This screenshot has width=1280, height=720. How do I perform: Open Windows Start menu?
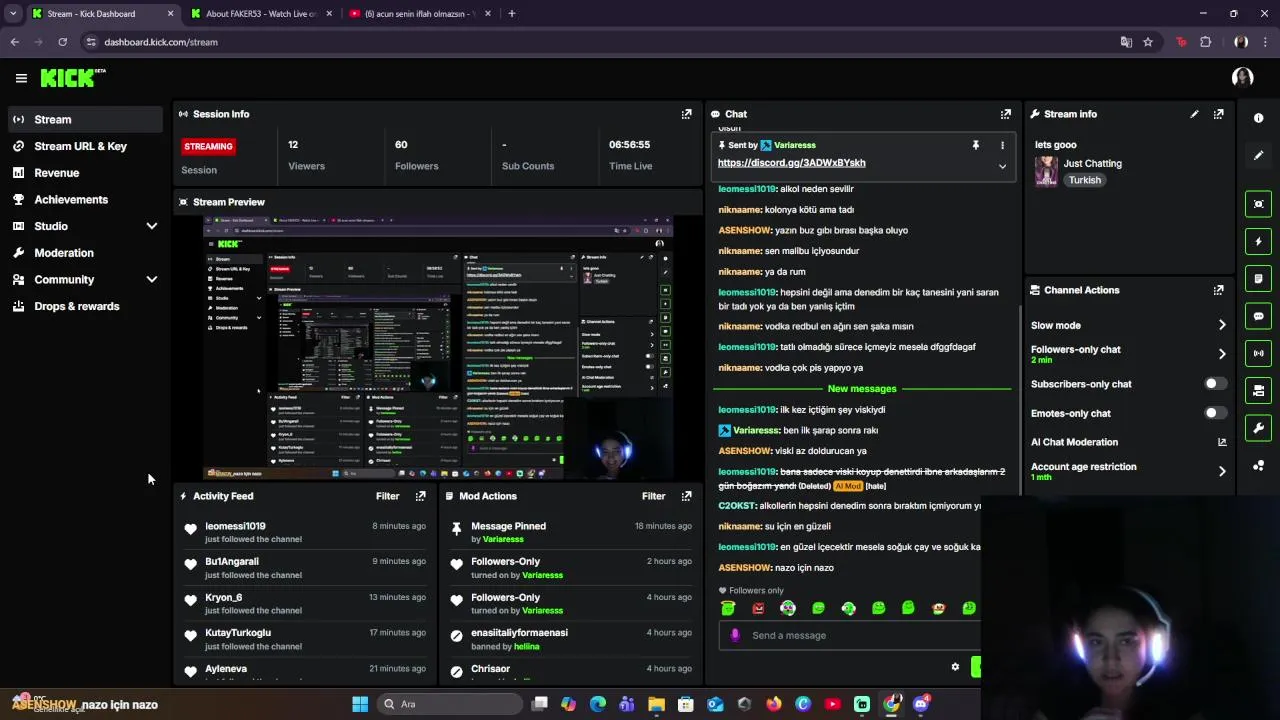click(360, 704)
